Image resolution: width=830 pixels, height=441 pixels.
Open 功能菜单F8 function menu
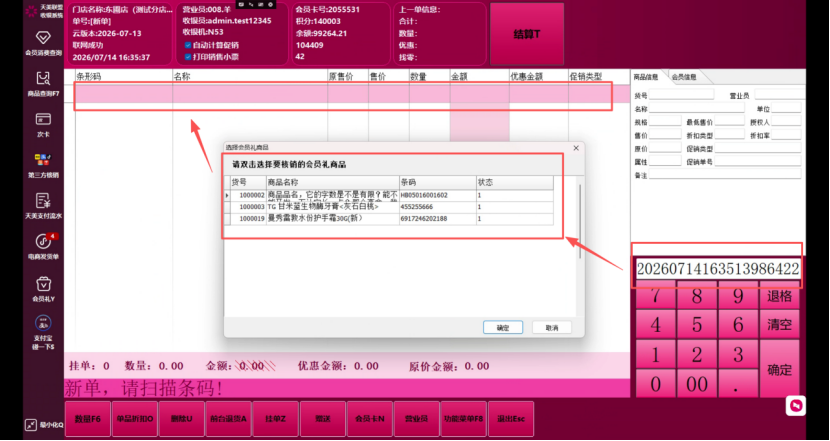464,419
